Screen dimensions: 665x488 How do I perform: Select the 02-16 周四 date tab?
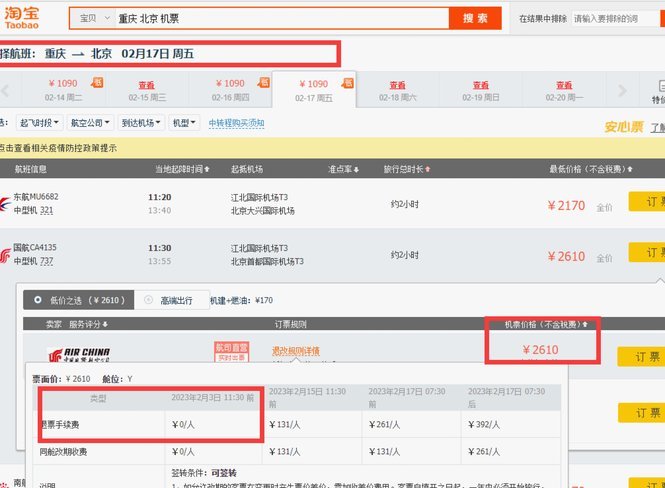pos(230,90)
